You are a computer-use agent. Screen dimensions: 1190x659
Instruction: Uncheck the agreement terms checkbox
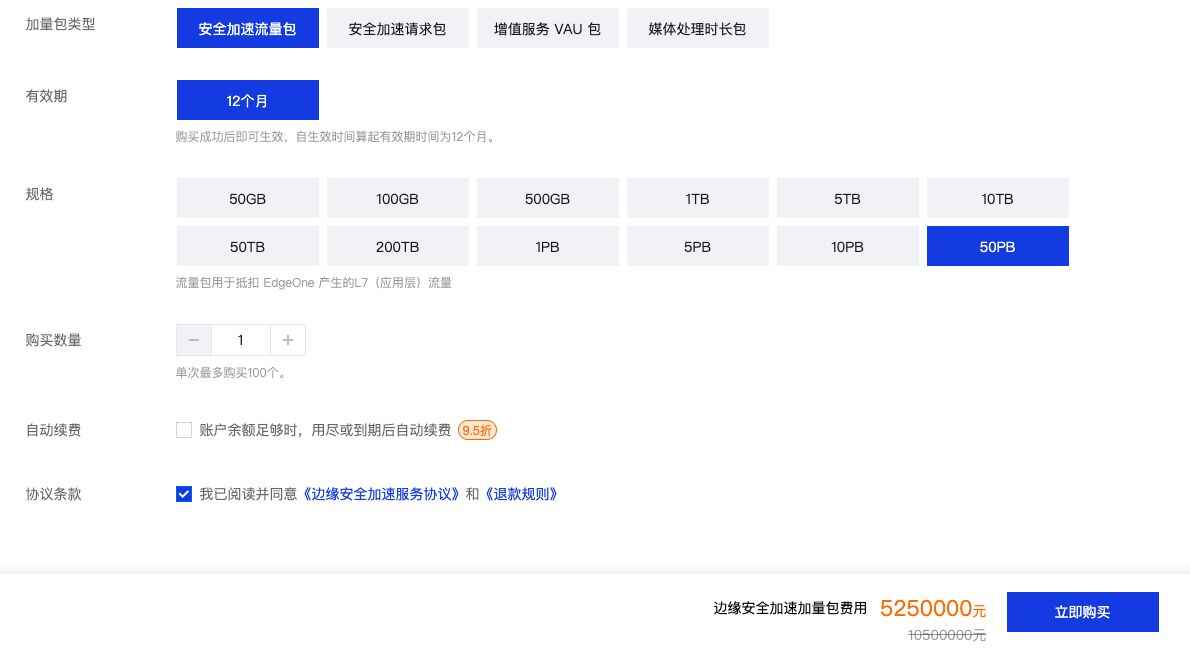click(184, 494)
